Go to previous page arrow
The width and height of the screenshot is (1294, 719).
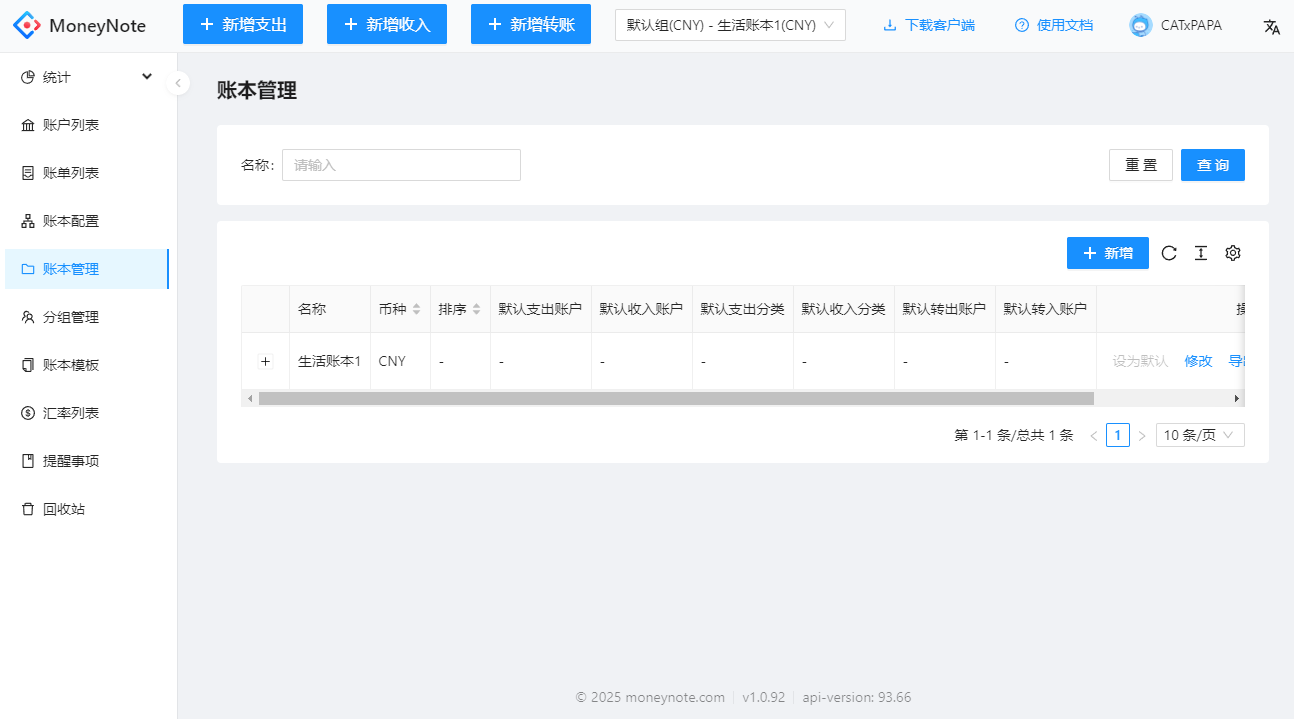(x=1094, y=435)
